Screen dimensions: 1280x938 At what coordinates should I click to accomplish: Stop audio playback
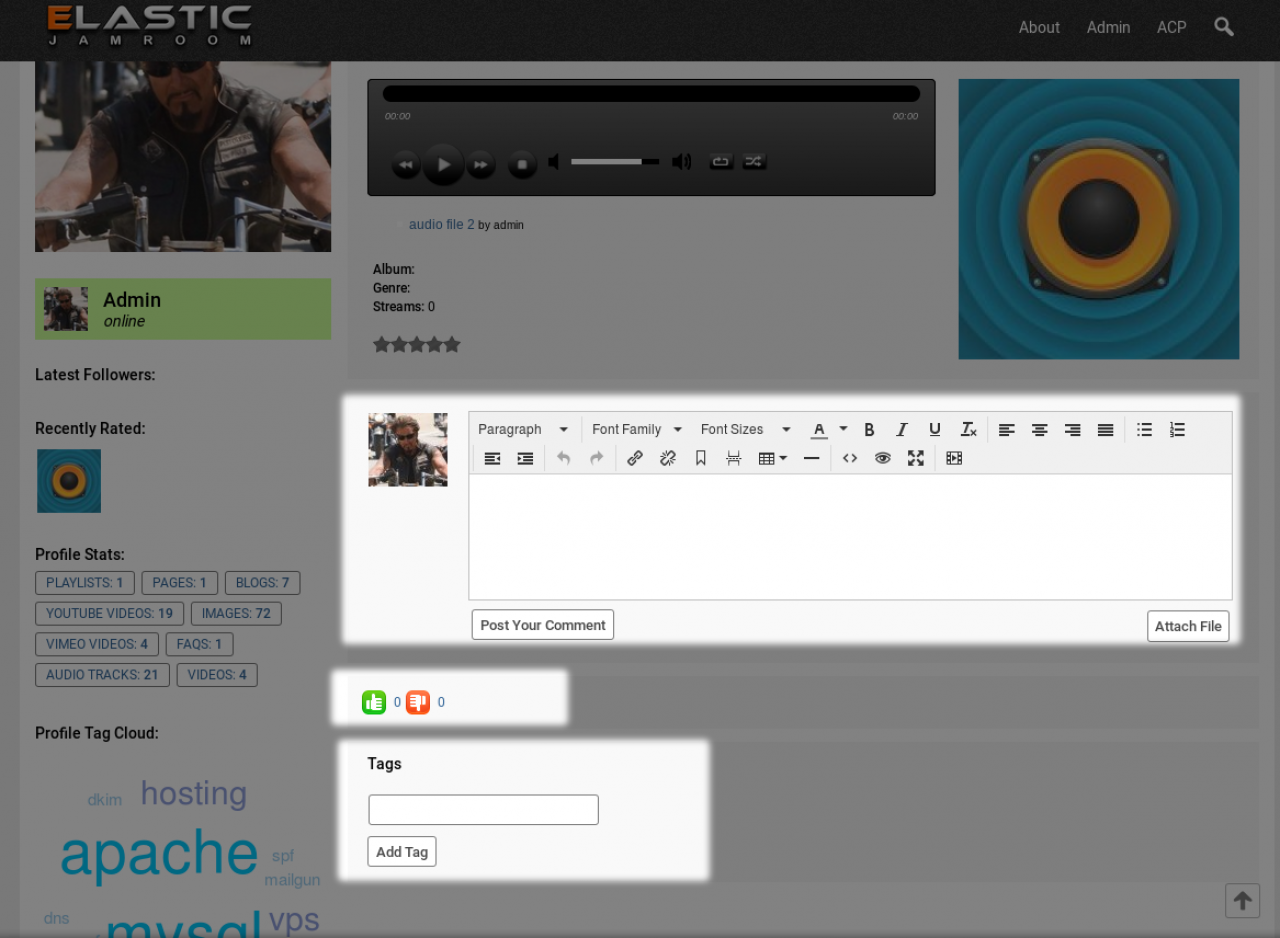pos(522,164)
